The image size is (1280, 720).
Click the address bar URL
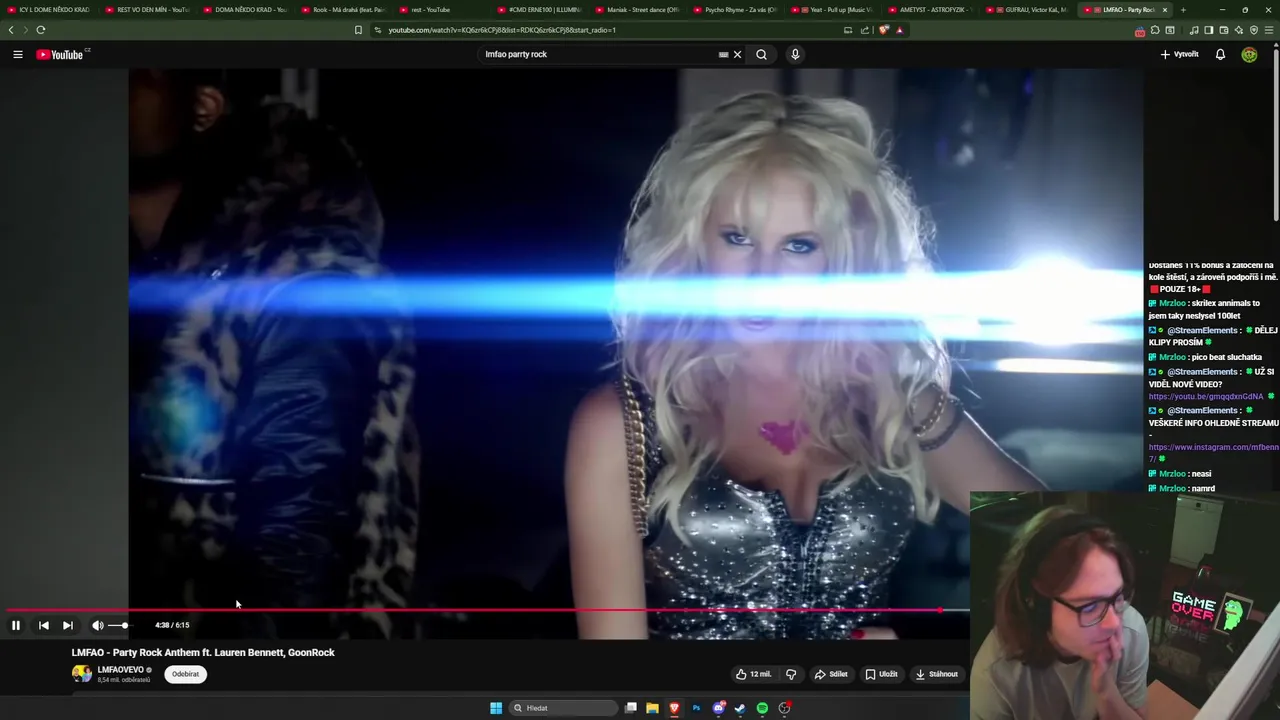(x=502, y=30)
